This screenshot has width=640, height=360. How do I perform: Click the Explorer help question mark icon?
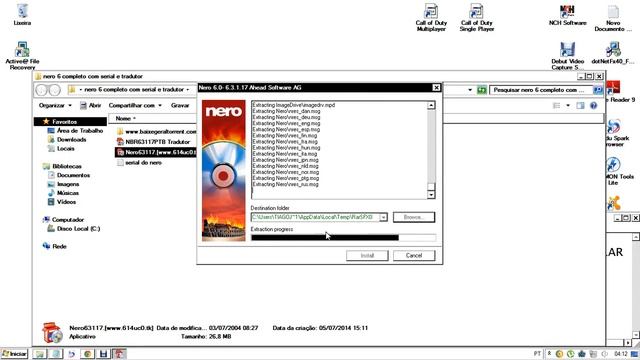(593, 106)
